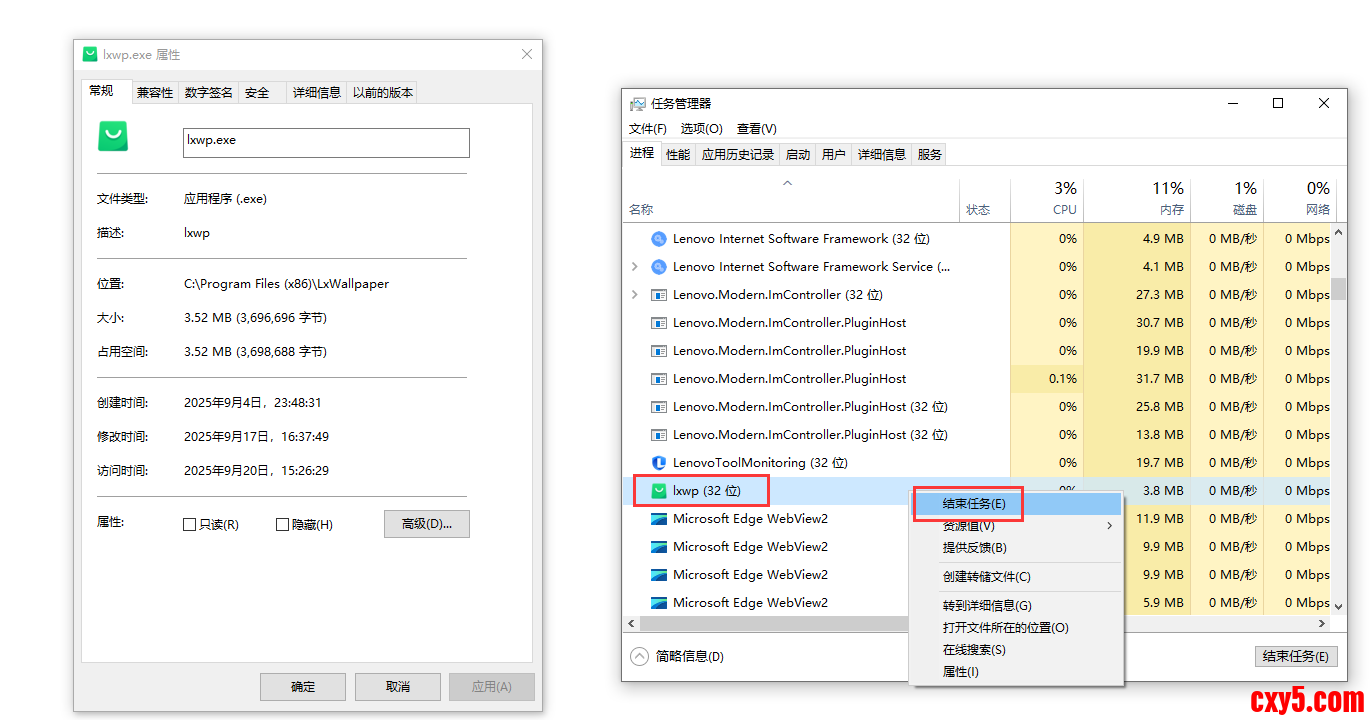Switch to the 应用历史记录 tab
This screenshot has height=720, width=1369.
point(738,154)
